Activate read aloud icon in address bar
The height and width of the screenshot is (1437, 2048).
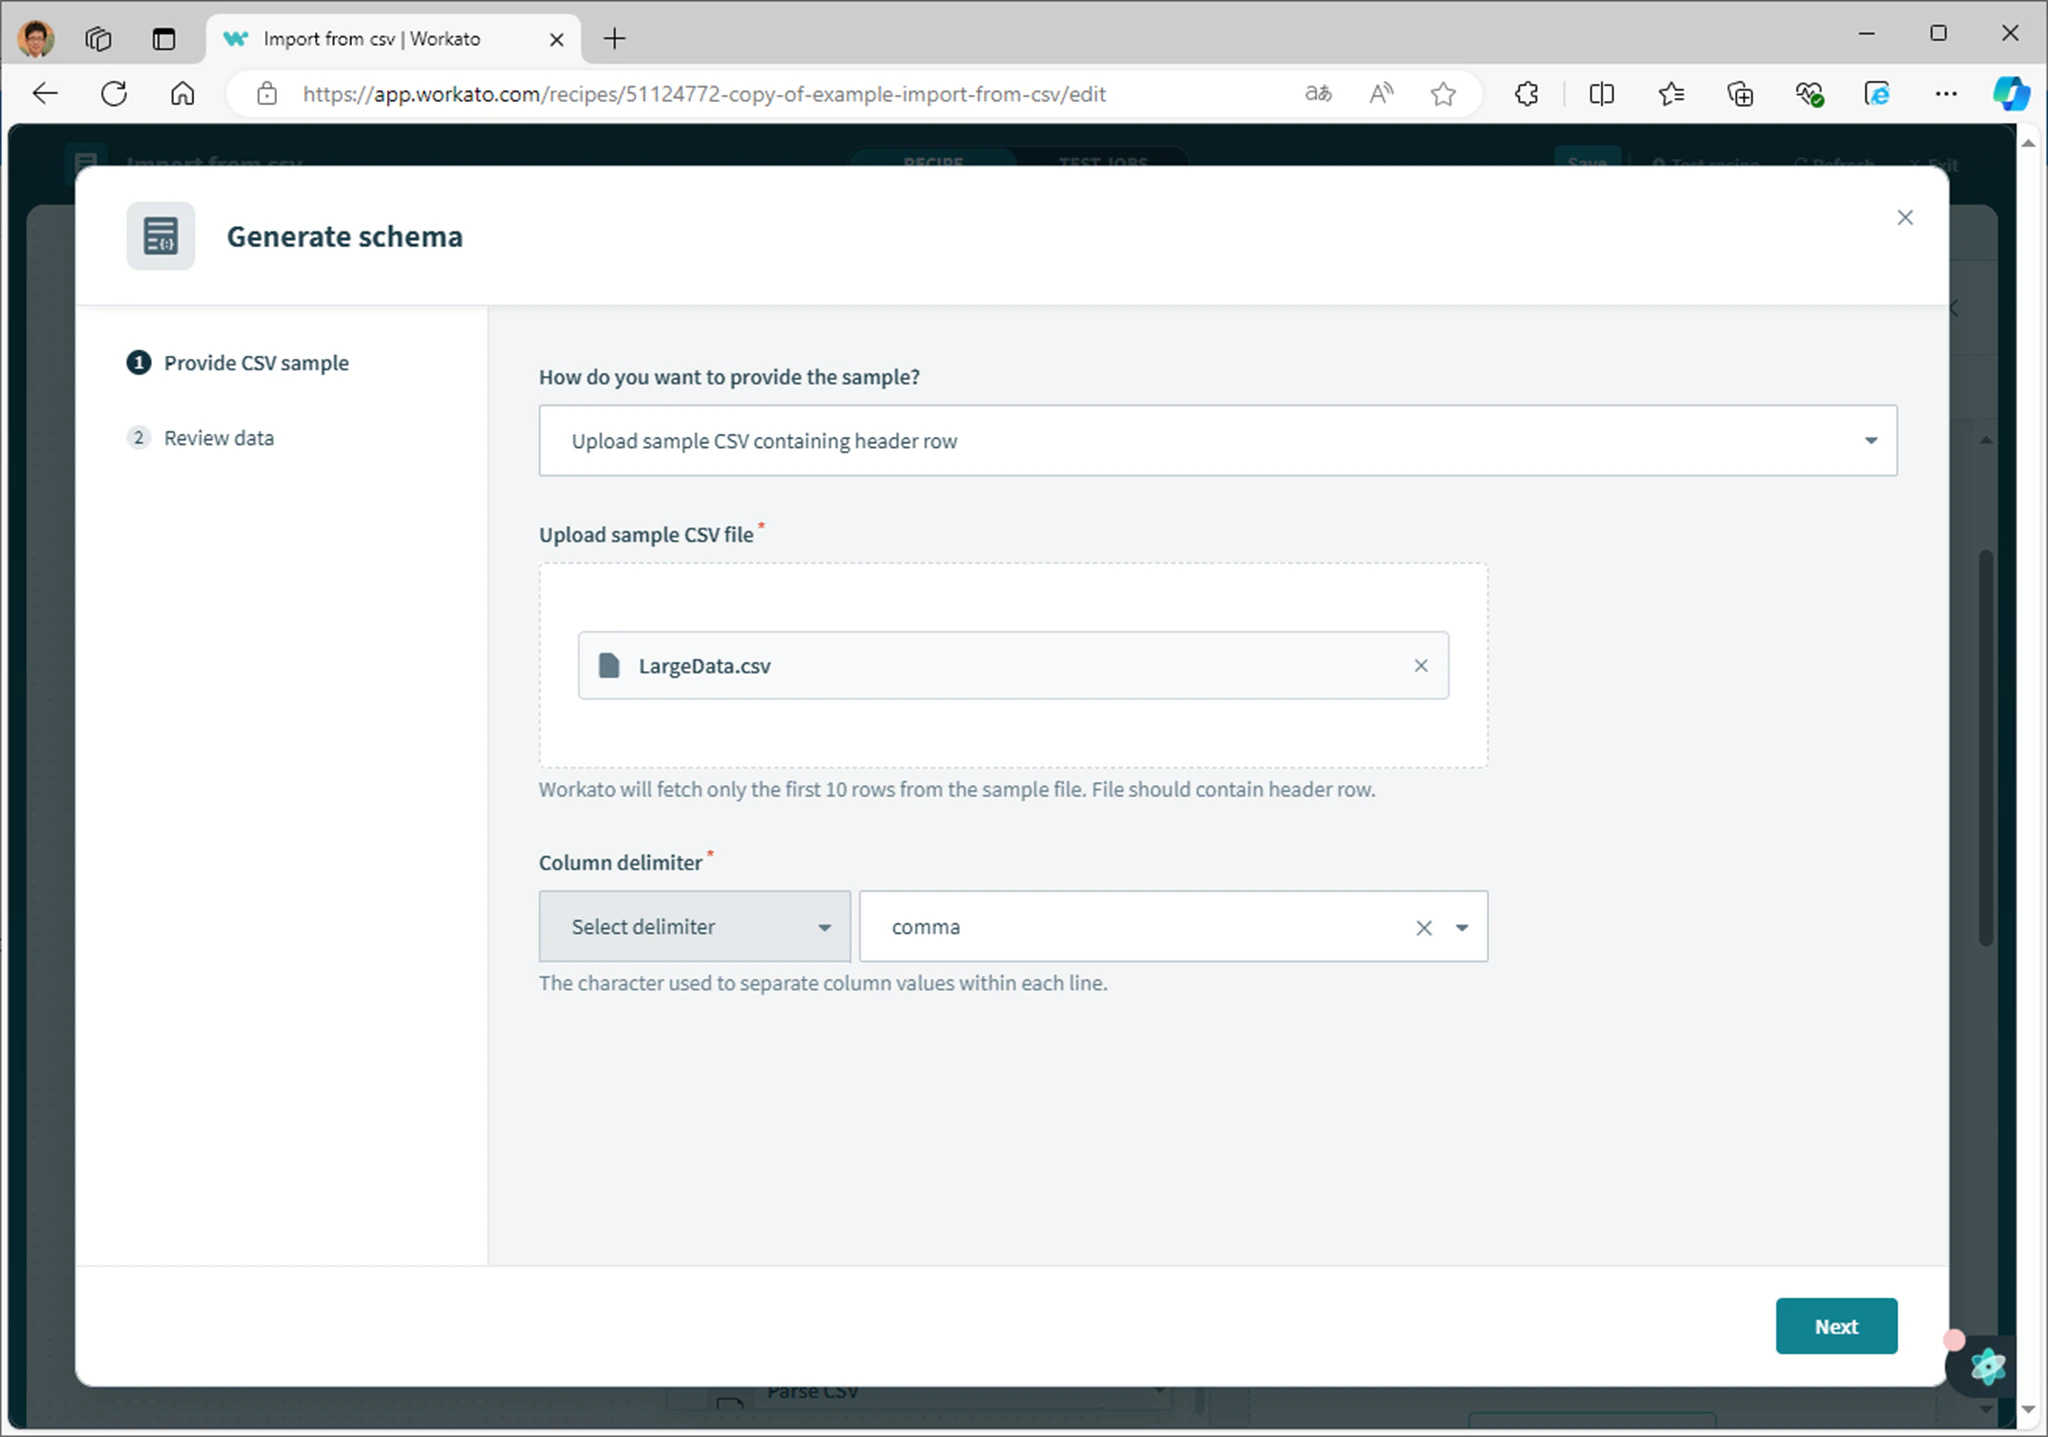1381,94
